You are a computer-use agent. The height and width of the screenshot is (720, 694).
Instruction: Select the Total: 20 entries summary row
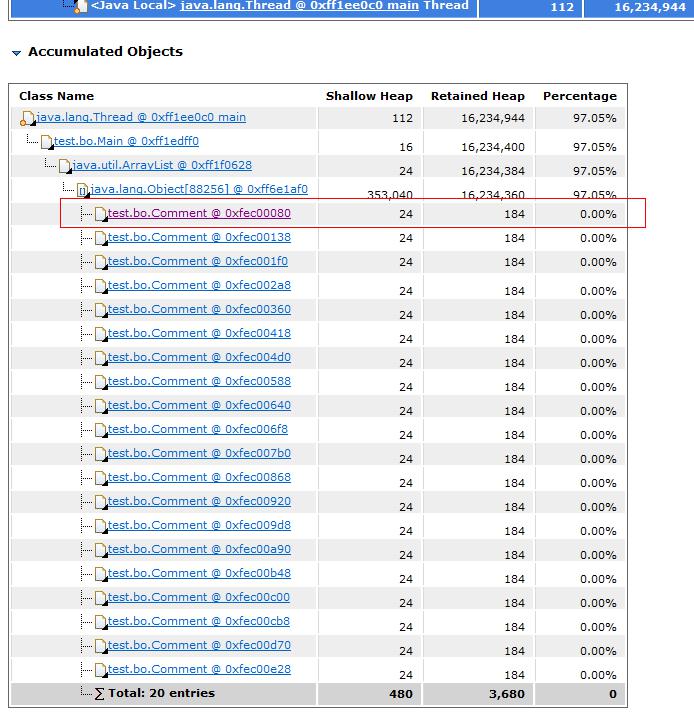coord(318,693)
